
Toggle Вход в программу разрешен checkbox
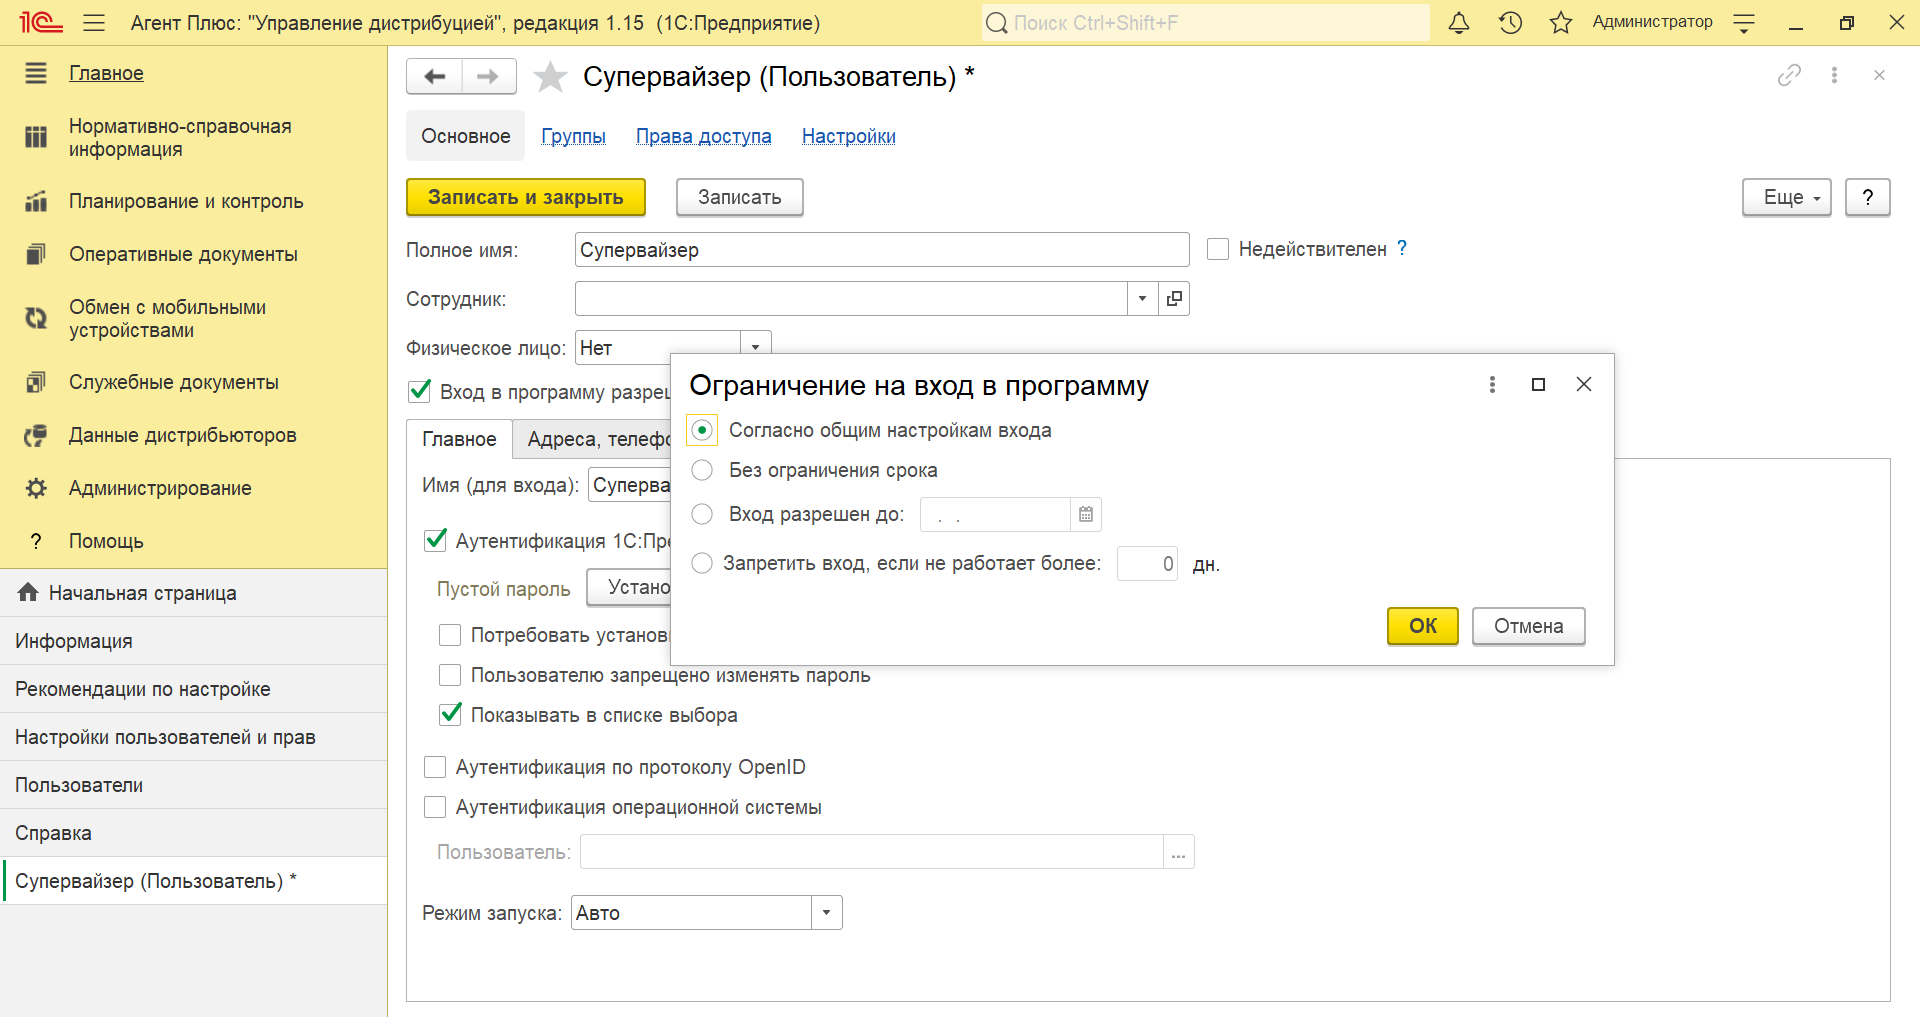(x=420, y=391)
